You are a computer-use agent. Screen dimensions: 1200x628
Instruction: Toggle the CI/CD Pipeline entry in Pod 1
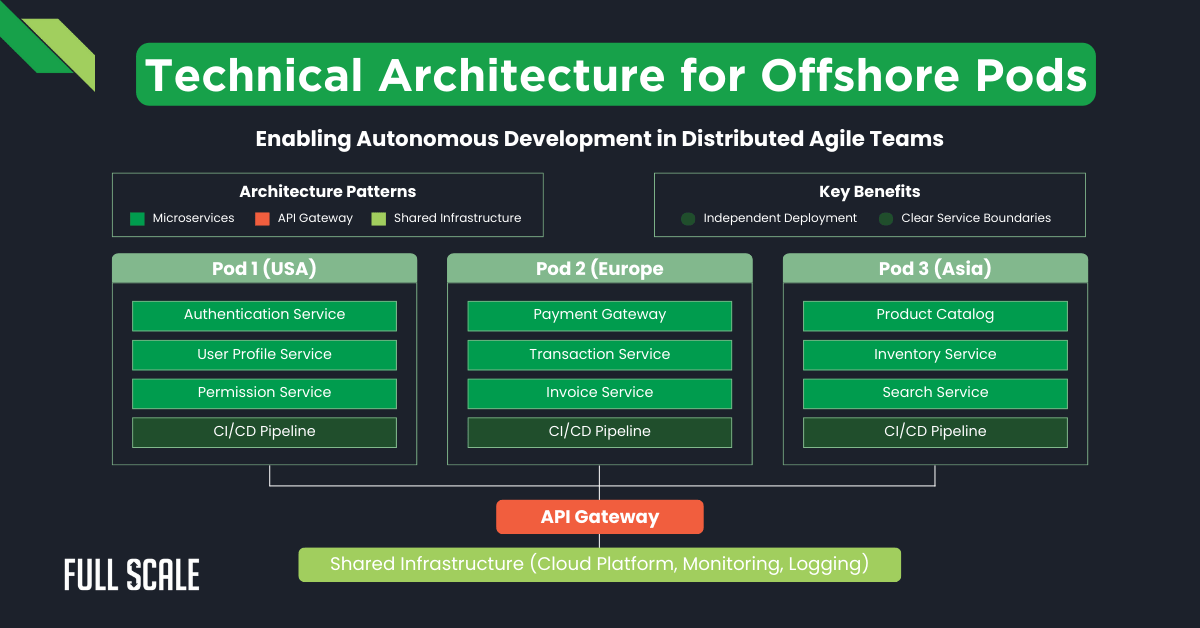pos(264,431)
